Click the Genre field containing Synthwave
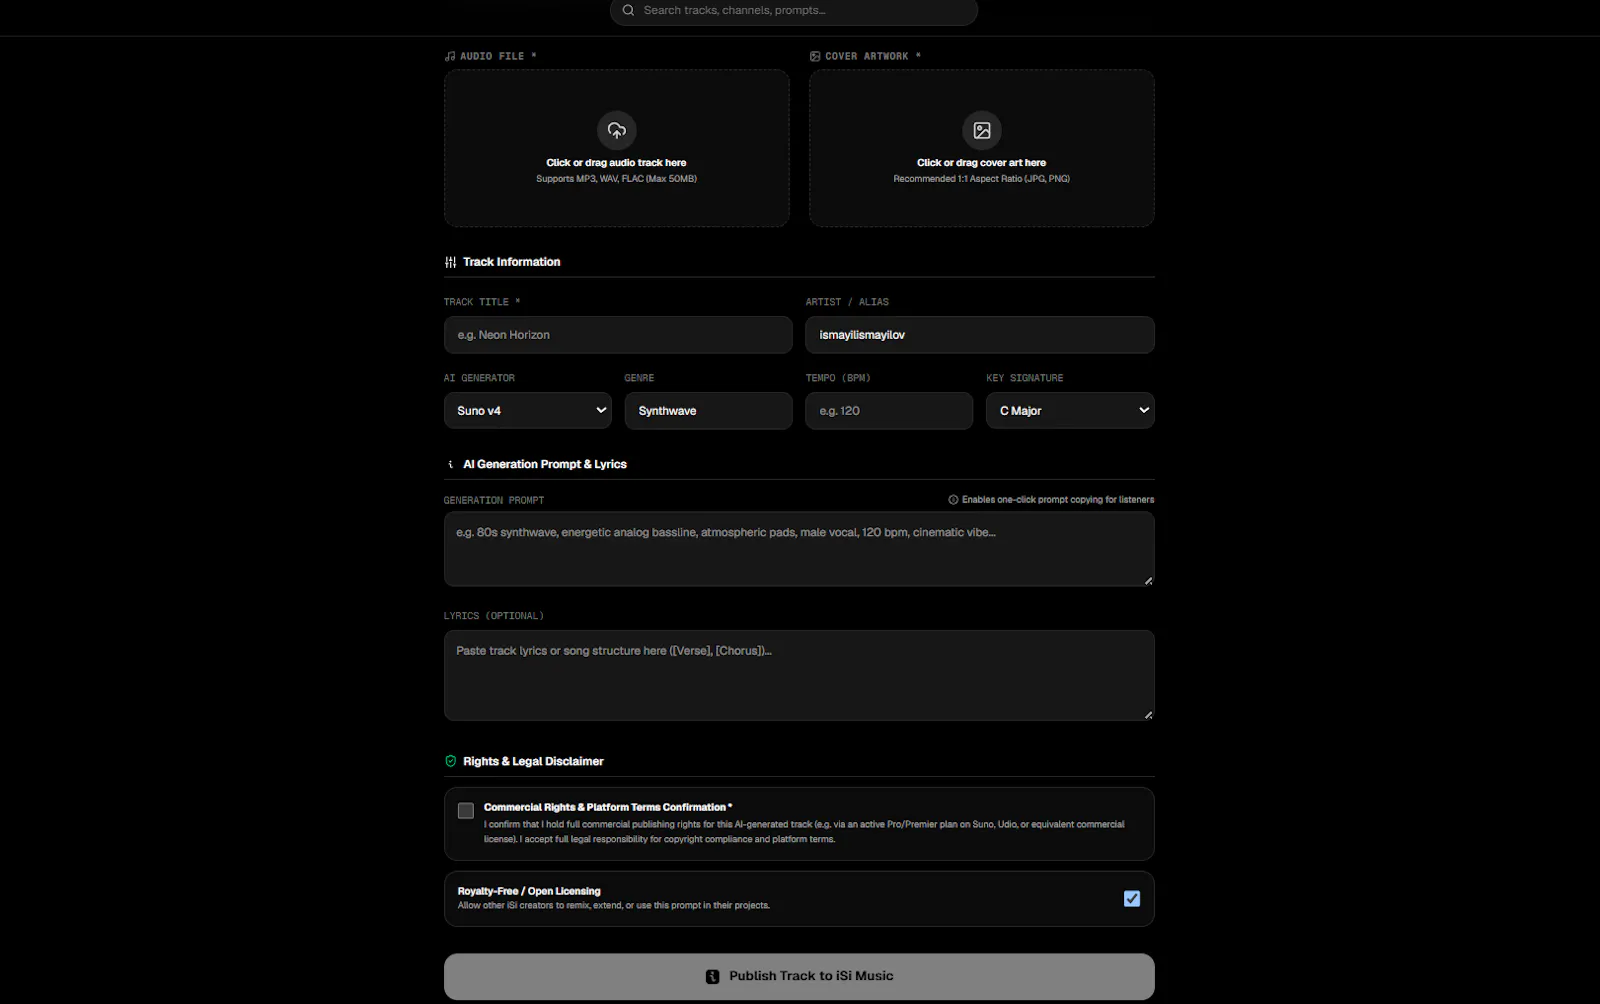 coord(709,411)
